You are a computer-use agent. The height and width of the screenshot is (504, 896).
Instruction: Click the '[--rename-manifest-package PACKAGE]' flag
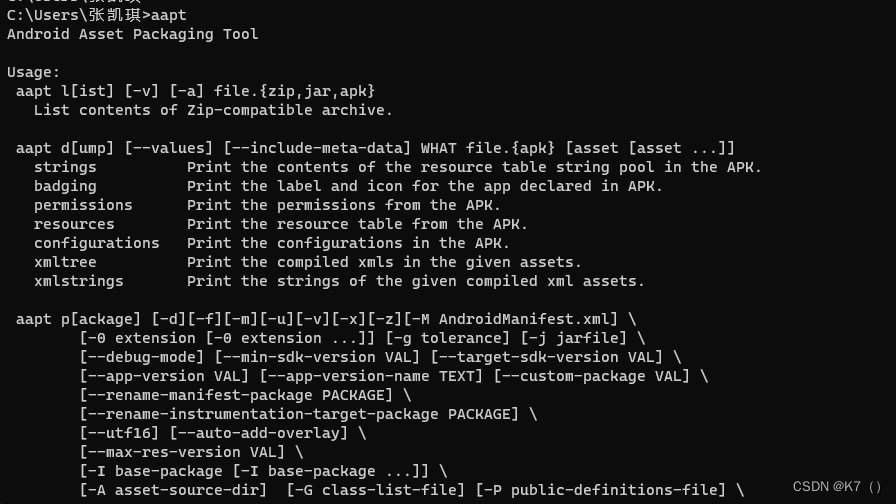click(236, 395)
